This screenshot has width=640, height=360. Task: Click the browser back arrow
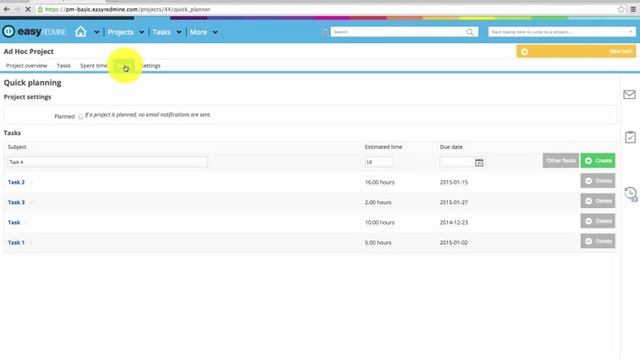point(7,9)
